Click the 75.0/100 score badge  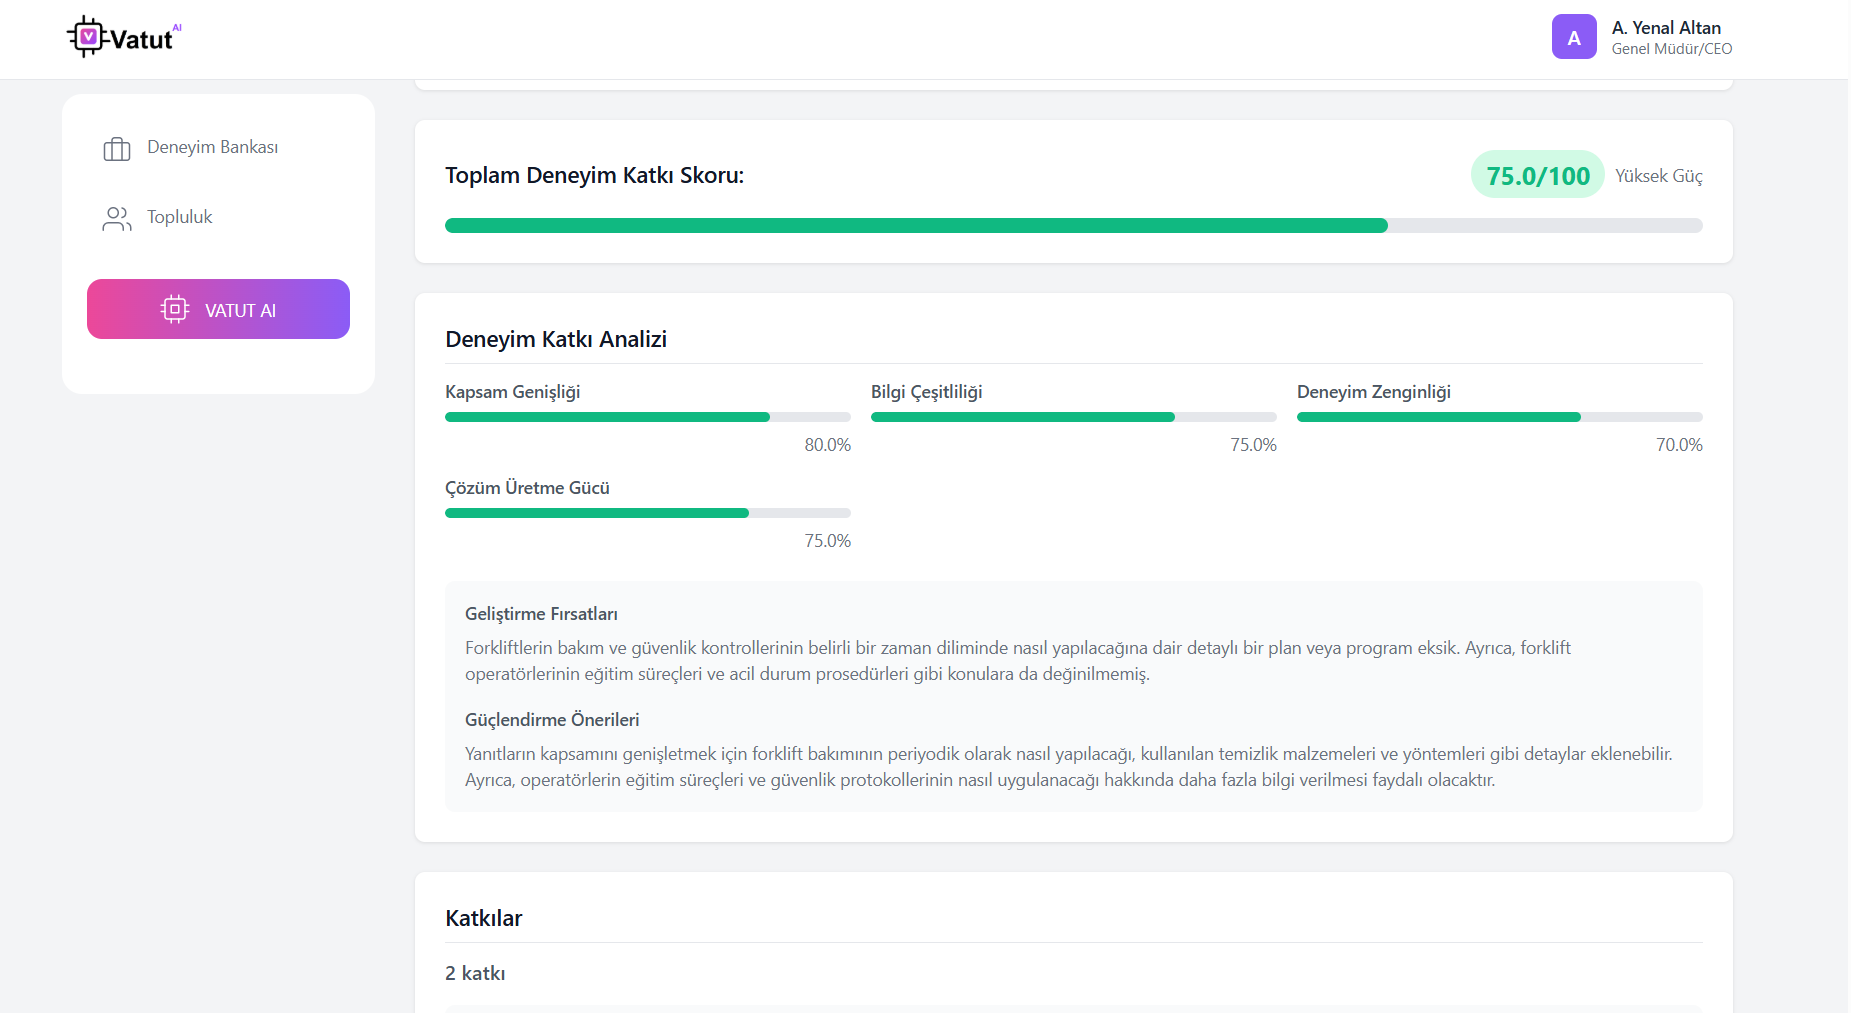[x=1538, y=175]
